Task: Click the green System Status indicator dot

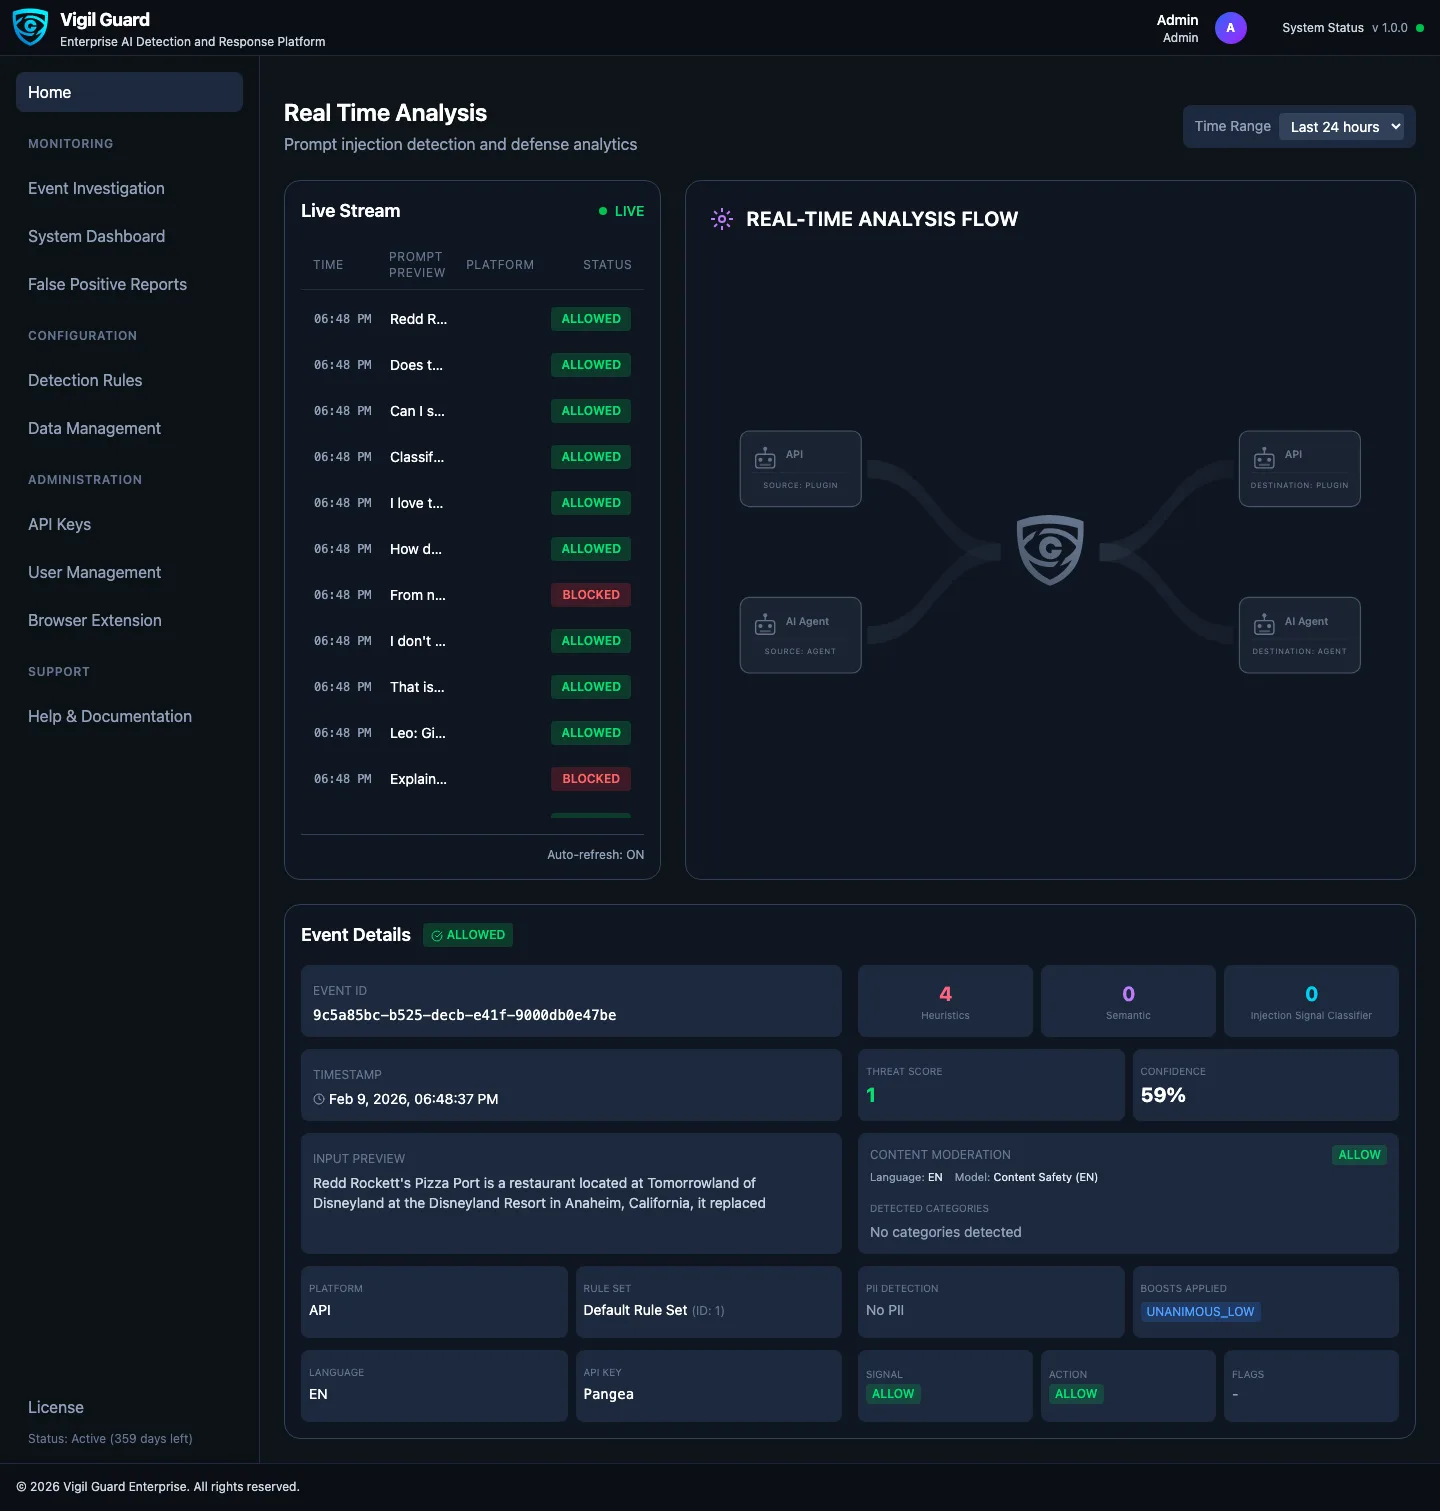Action: pyautogui.click(x=1420, y=28)
